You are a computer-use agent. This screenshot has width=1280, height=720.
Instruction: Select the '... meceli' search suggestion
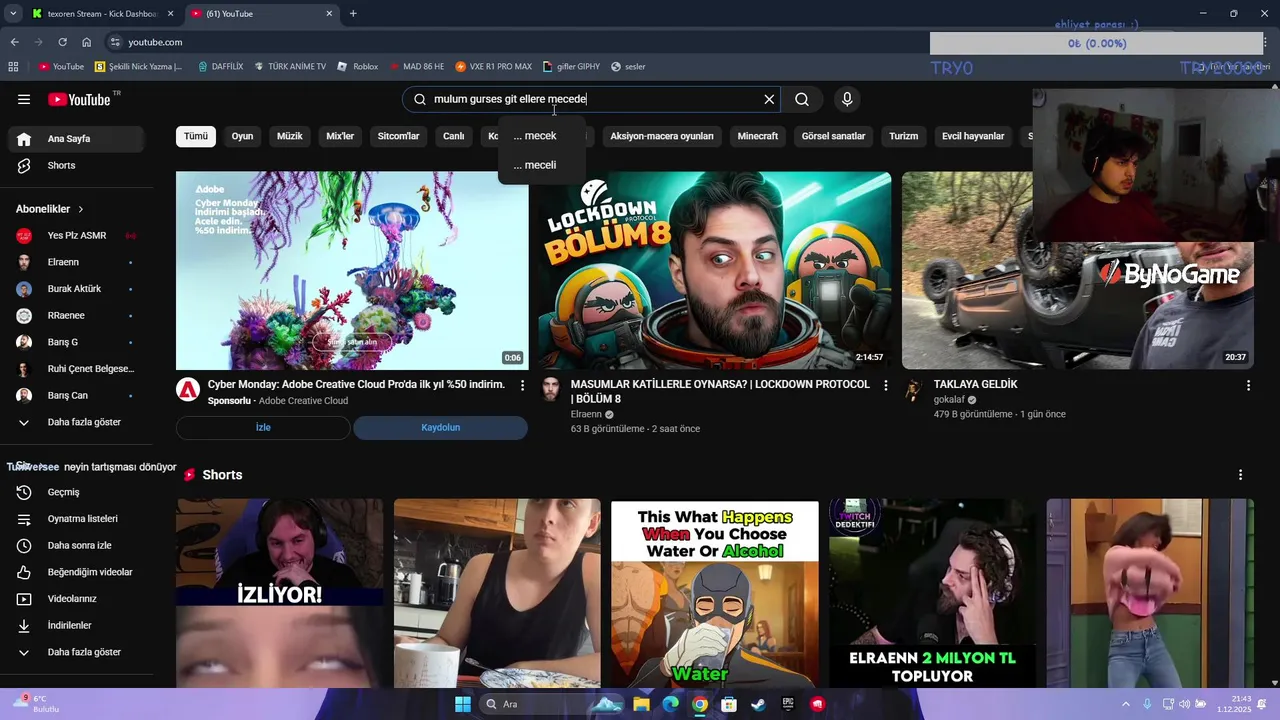tap(540, 165)
